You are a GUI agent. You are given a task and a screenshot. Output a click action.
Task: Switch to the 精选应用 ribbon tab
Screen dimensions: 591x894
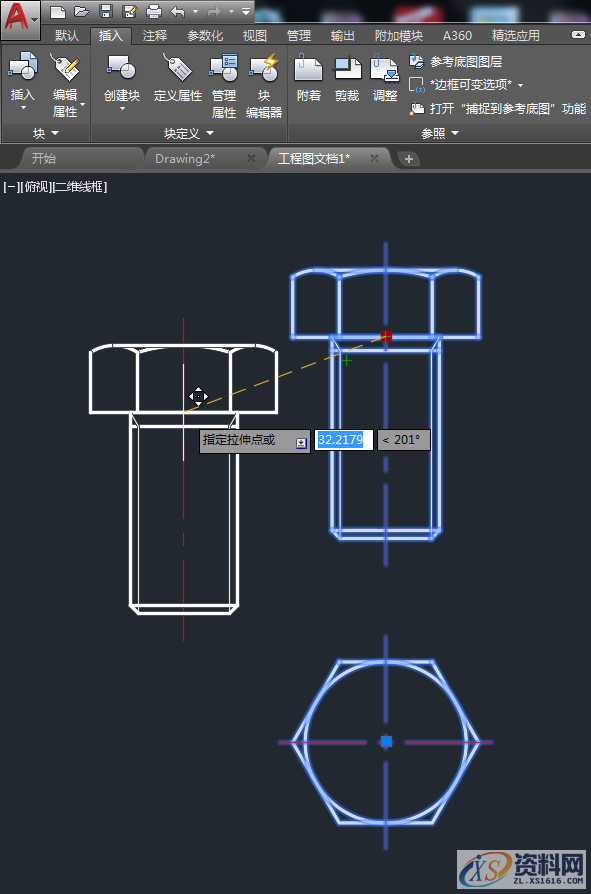tap(516, 35)
